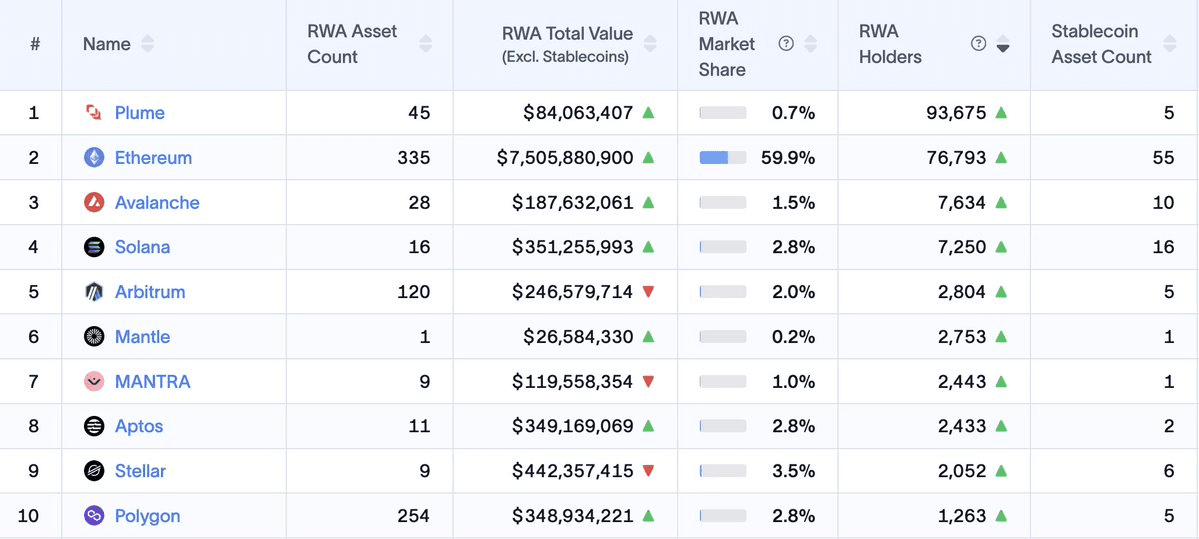Open the Aptos network link
Screen dimensions: 1199x539
point(139,426)
